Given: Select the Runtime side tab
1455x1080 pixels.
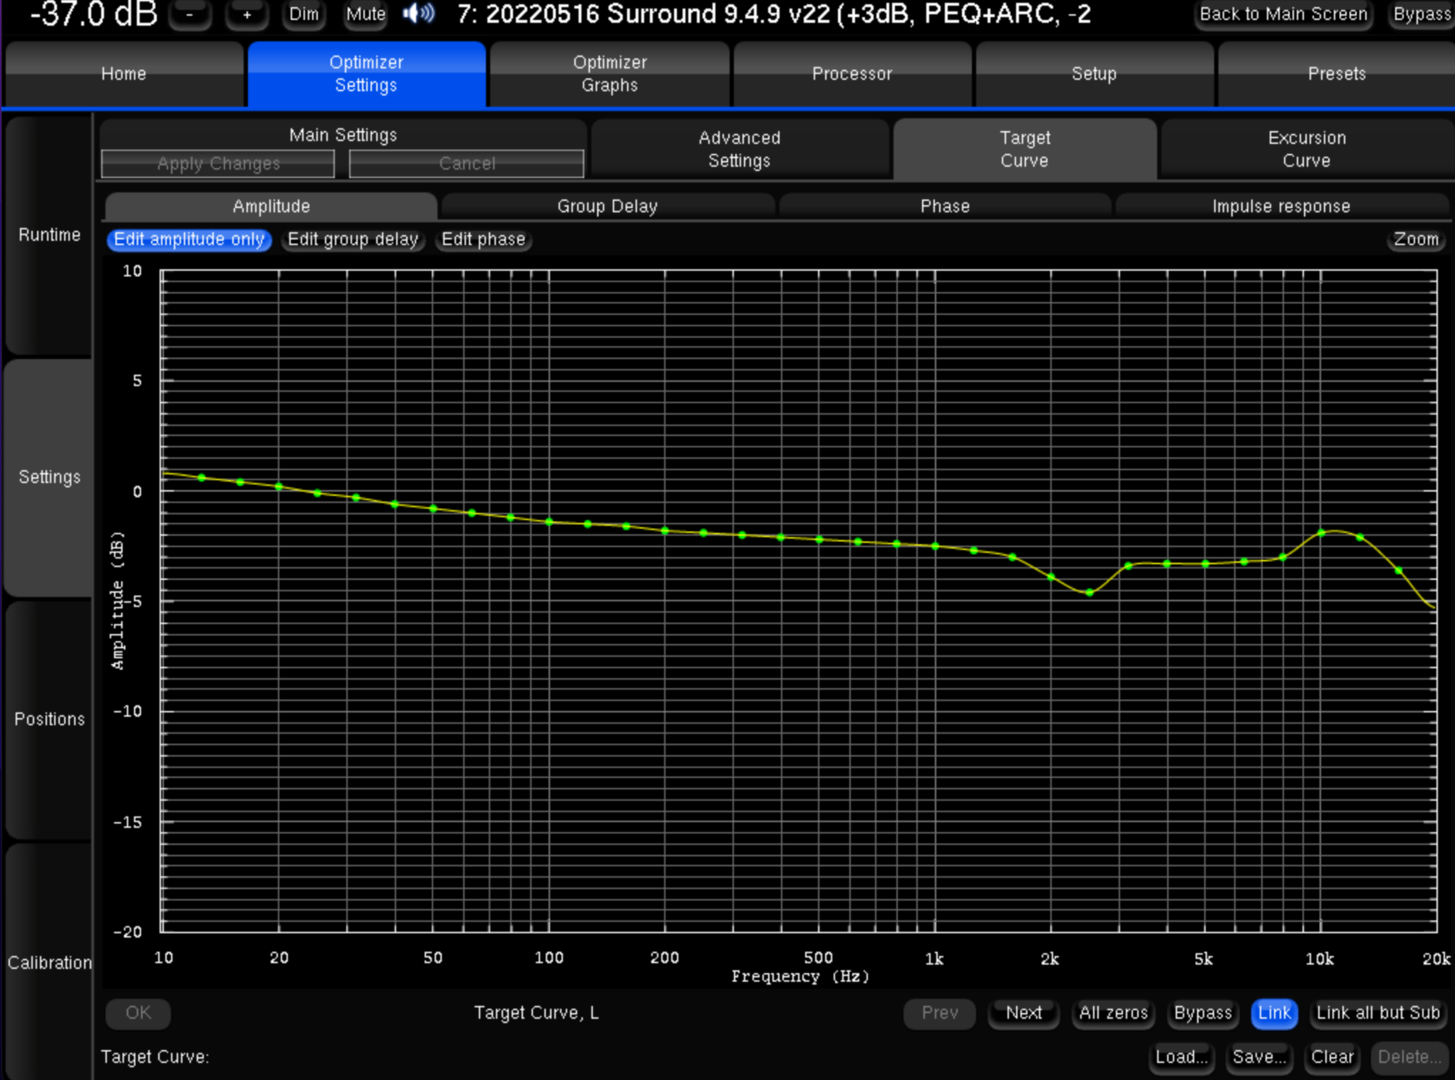Looking at the screenshot, I should (49, 235).
